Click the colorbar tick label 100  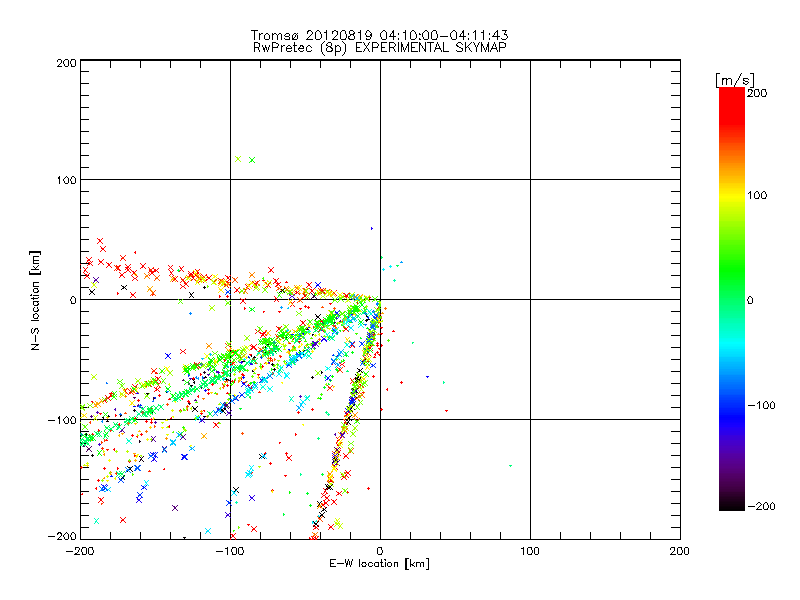(758, 194)
